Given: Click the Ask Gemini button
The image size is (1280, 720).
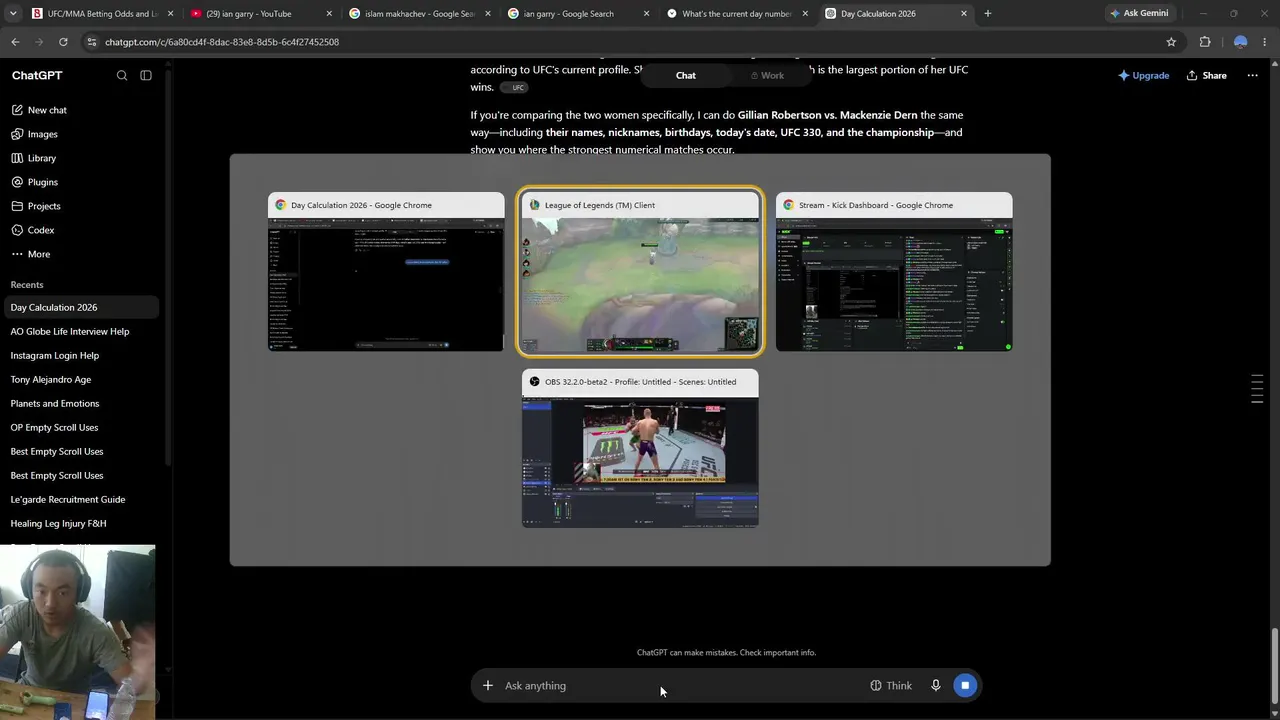Looking at the screenshot, I should tap(1139, 13).
